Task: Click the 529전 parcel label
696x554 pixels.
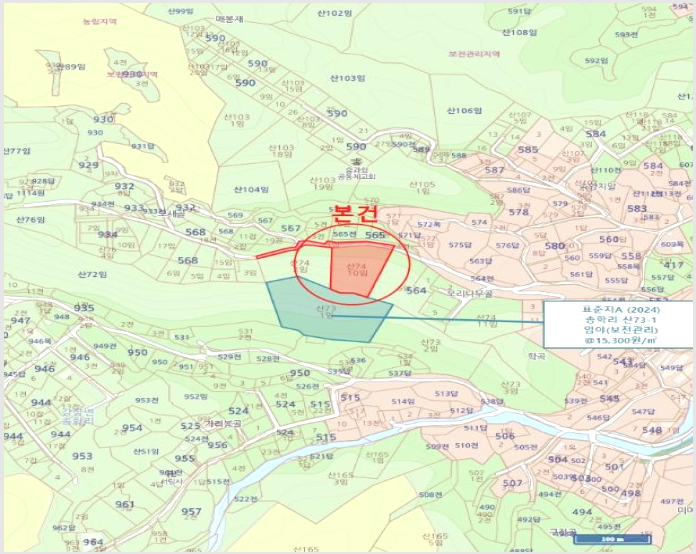Action: pos(229,356)
